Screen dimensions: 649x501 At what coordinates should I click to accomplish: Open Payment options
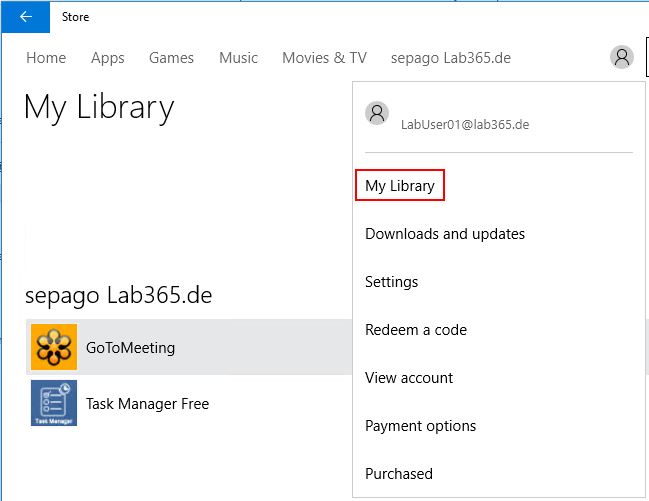pyautogui.click(x=421, y=426)
